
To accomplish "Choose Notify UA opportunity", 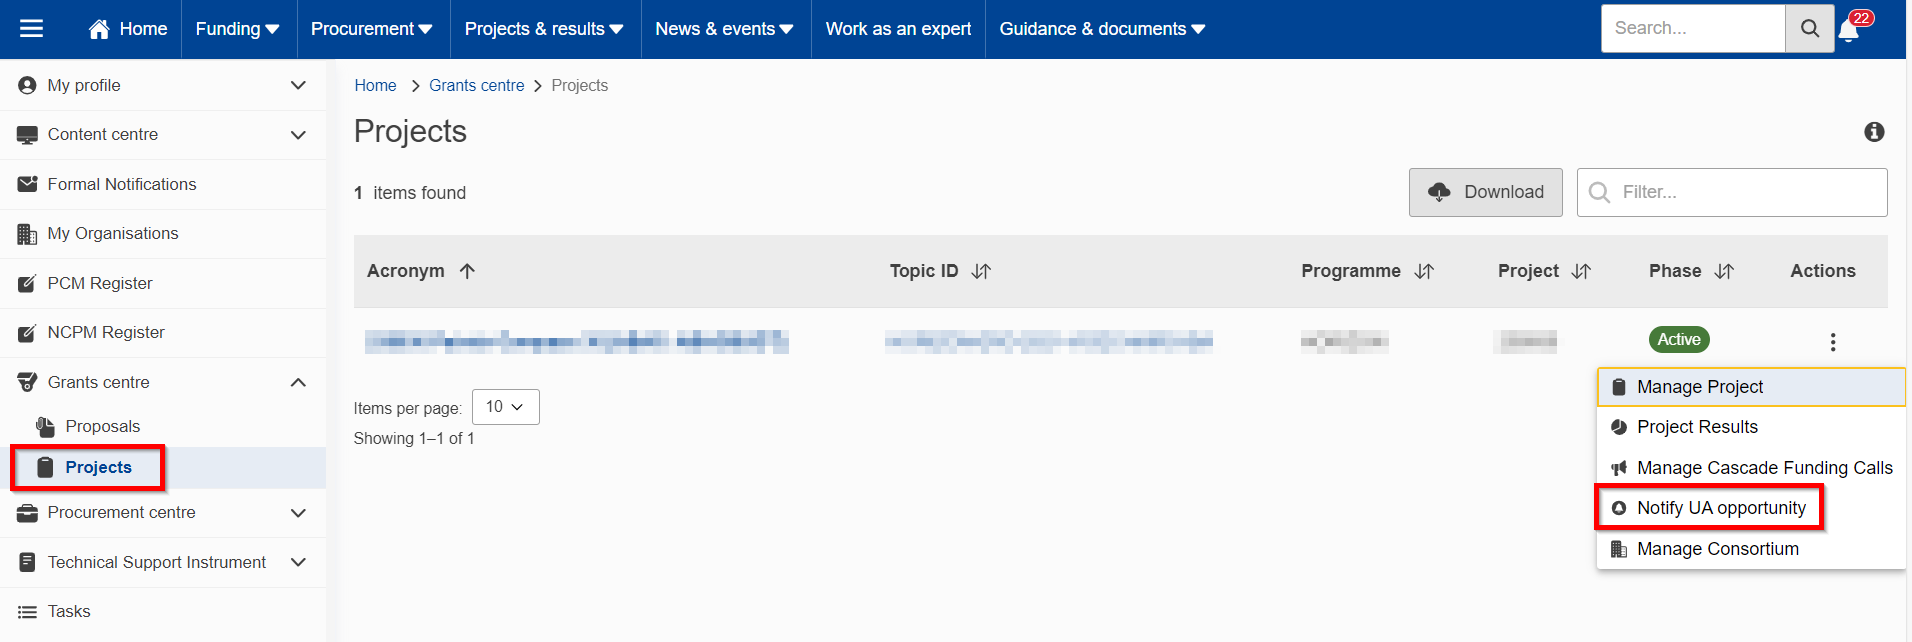I will (x=1750, y=508).
